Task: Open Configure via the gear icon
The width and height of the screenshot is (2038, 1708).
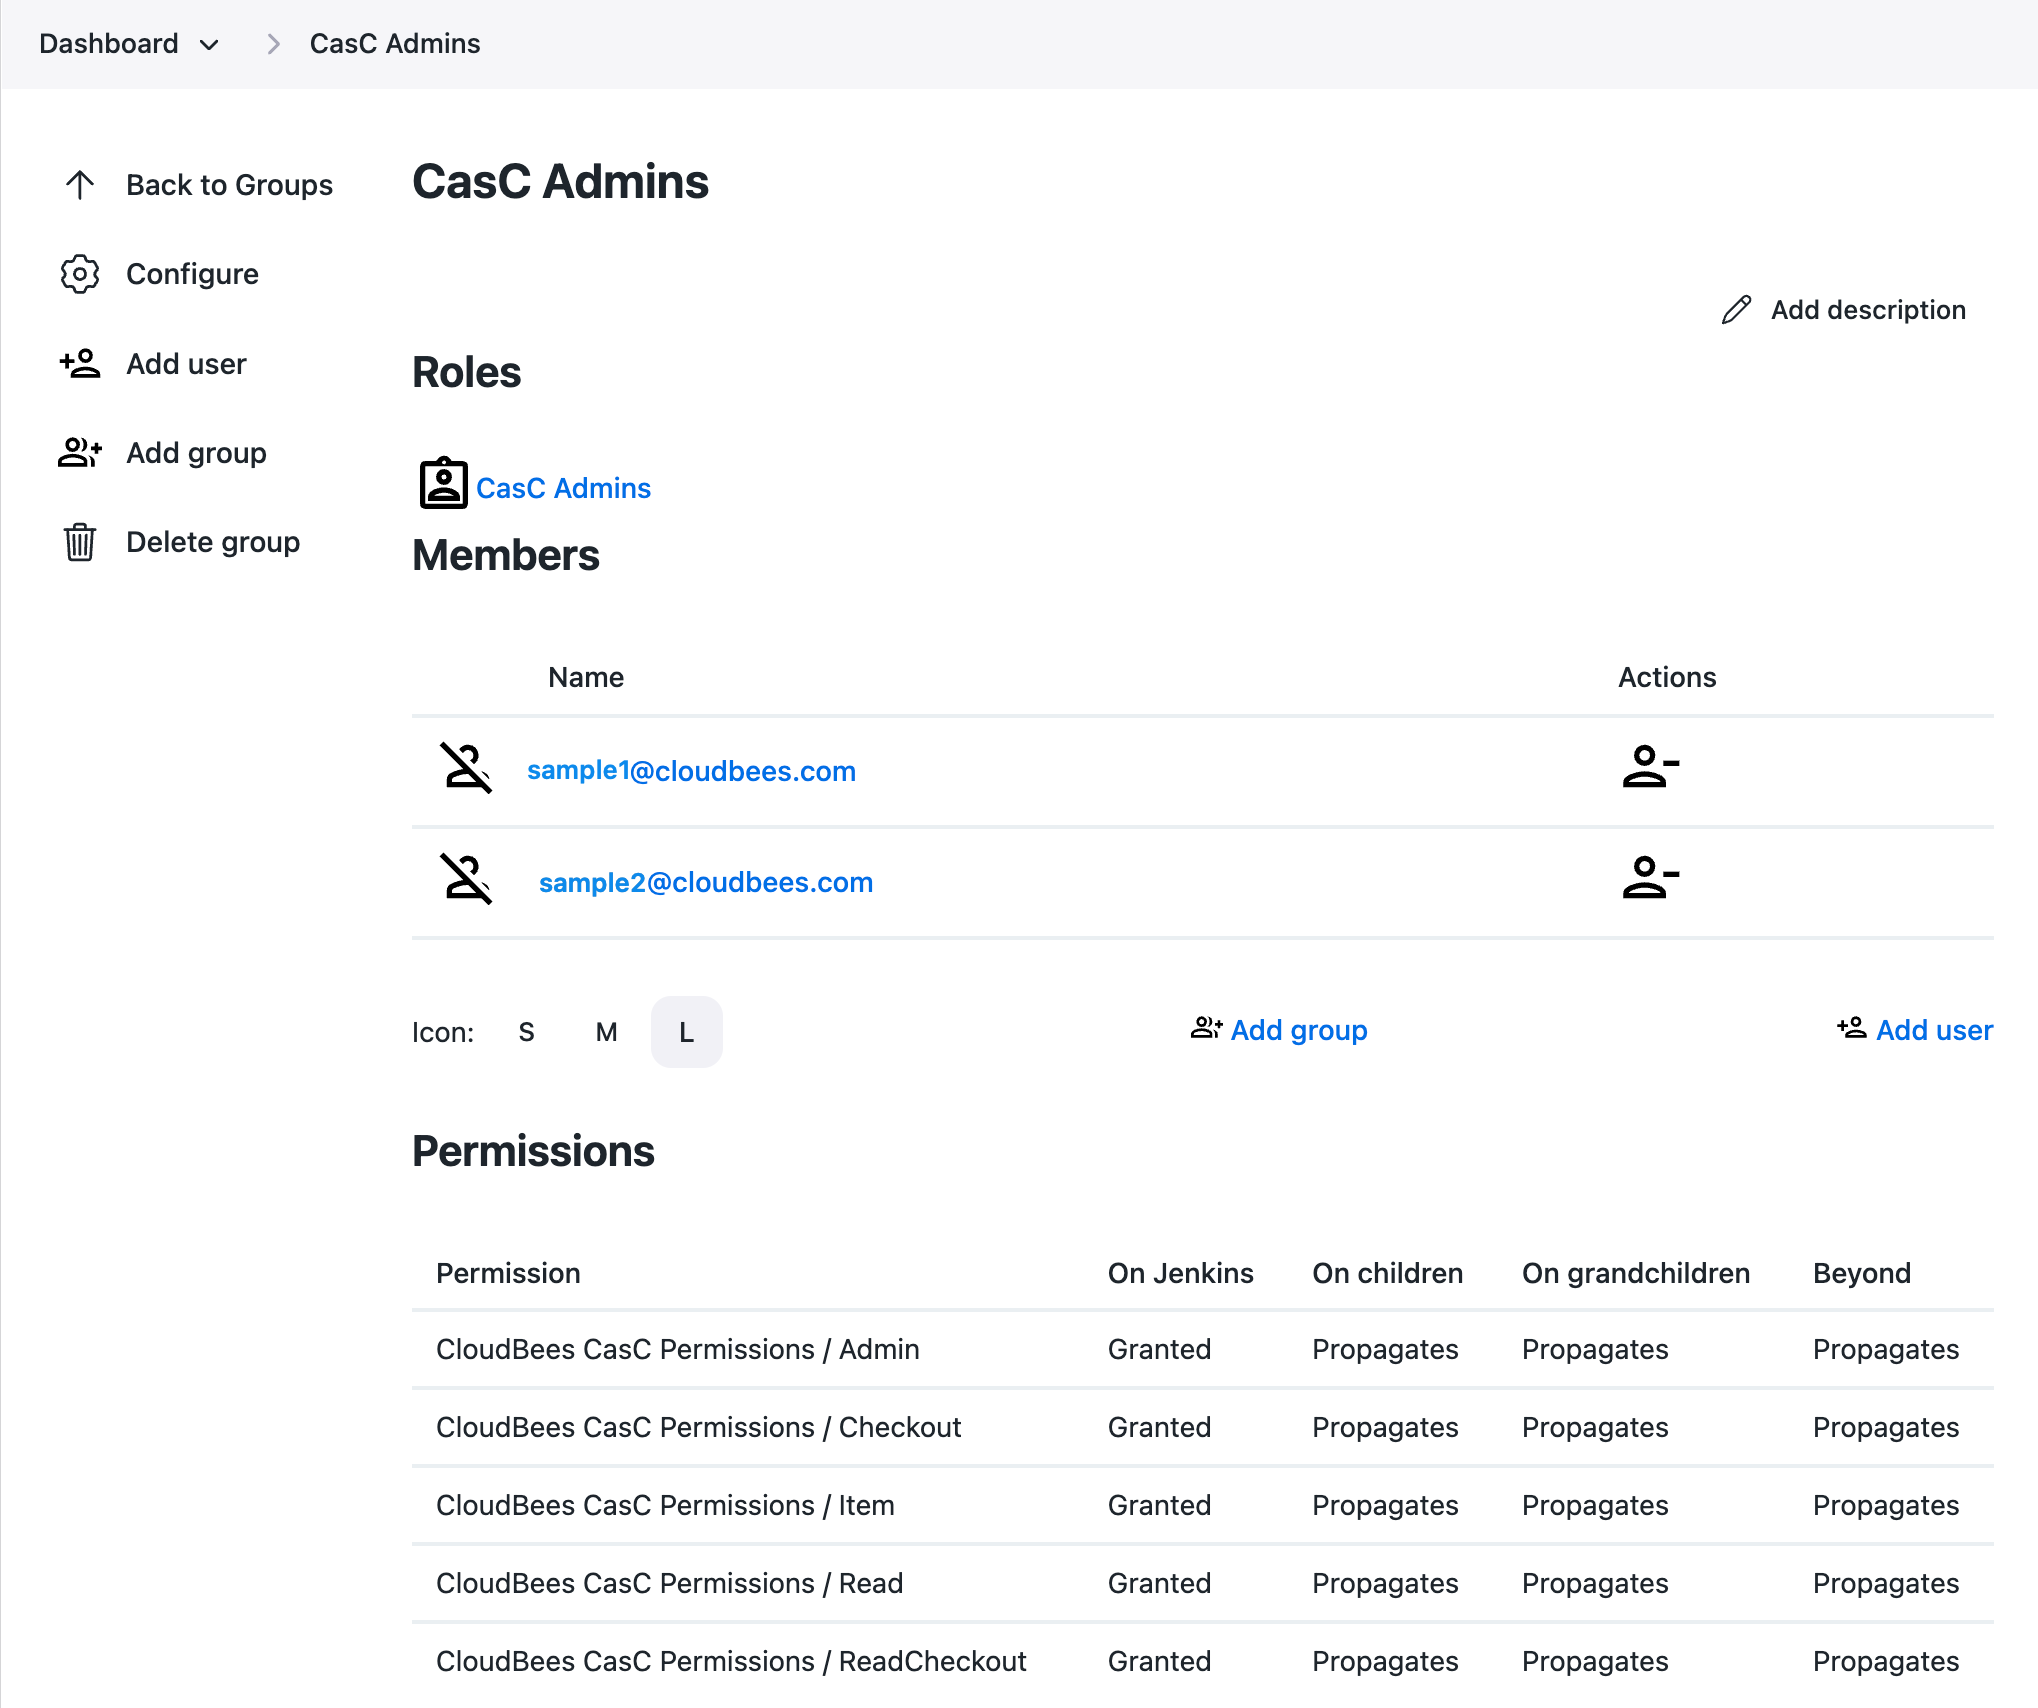Action: pos(80,274)
